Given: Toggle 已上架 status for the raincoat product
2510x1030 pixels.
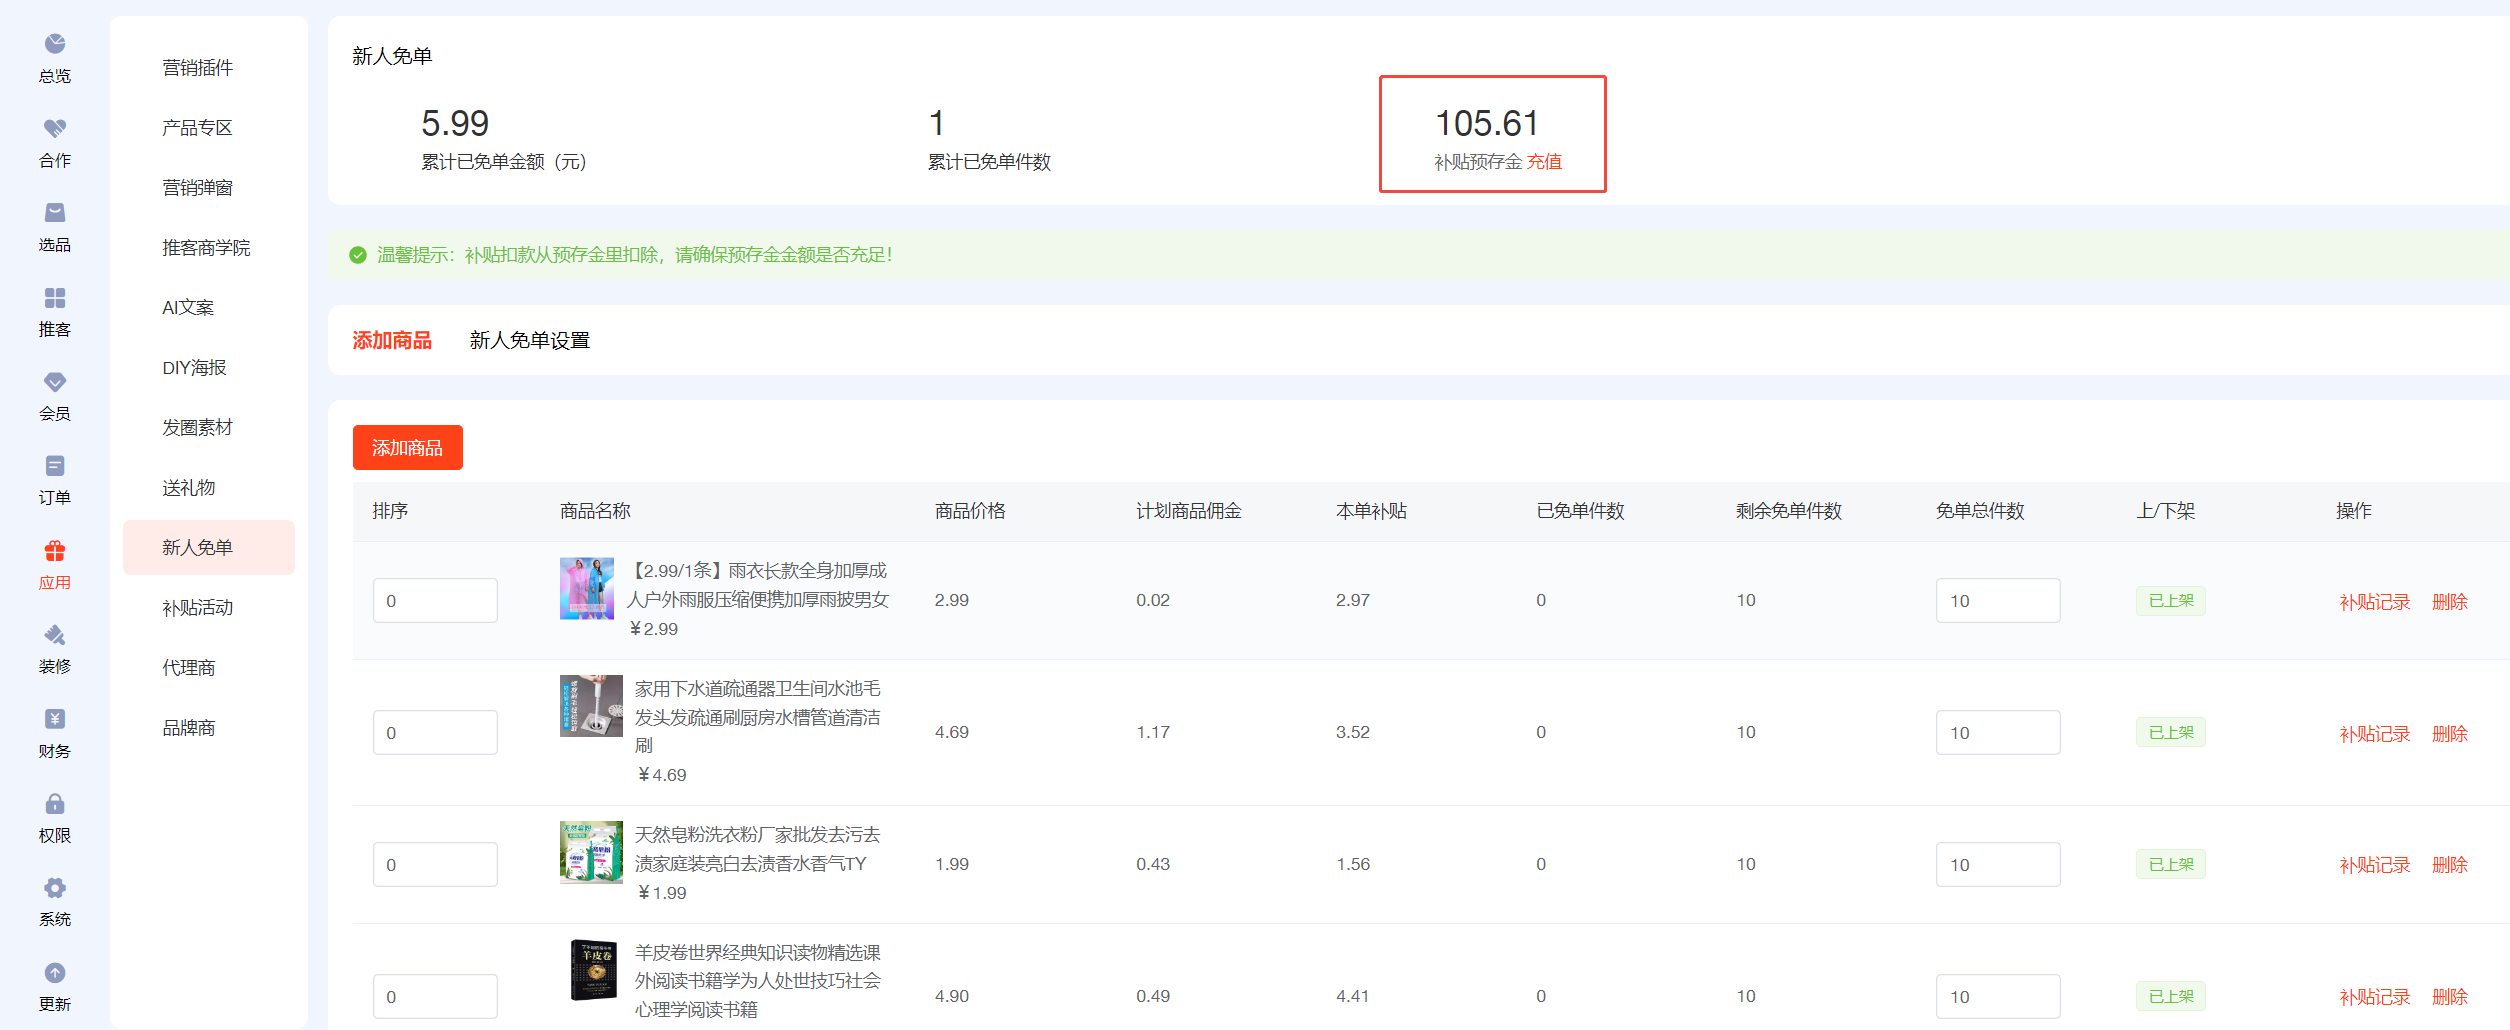Looking at the screenshot, I should pos(2170,601).
